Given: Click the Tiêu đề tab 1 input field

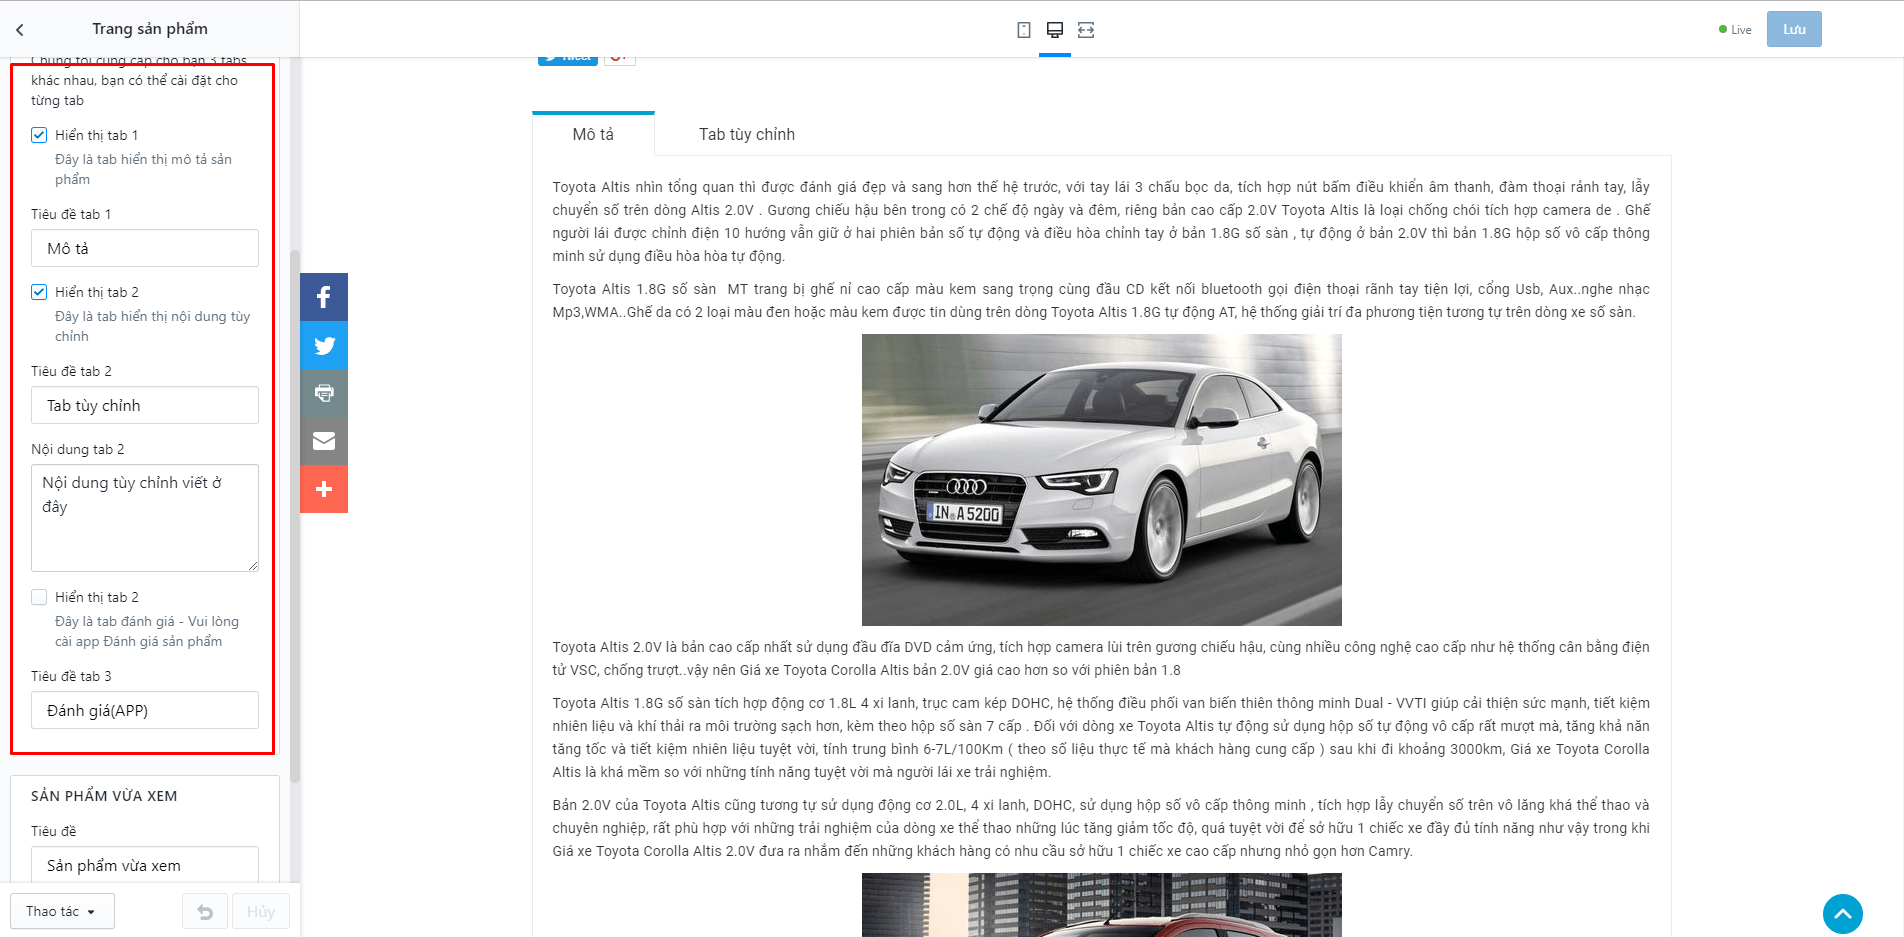Looking at the screenshot, I should [x=145, y=248].
